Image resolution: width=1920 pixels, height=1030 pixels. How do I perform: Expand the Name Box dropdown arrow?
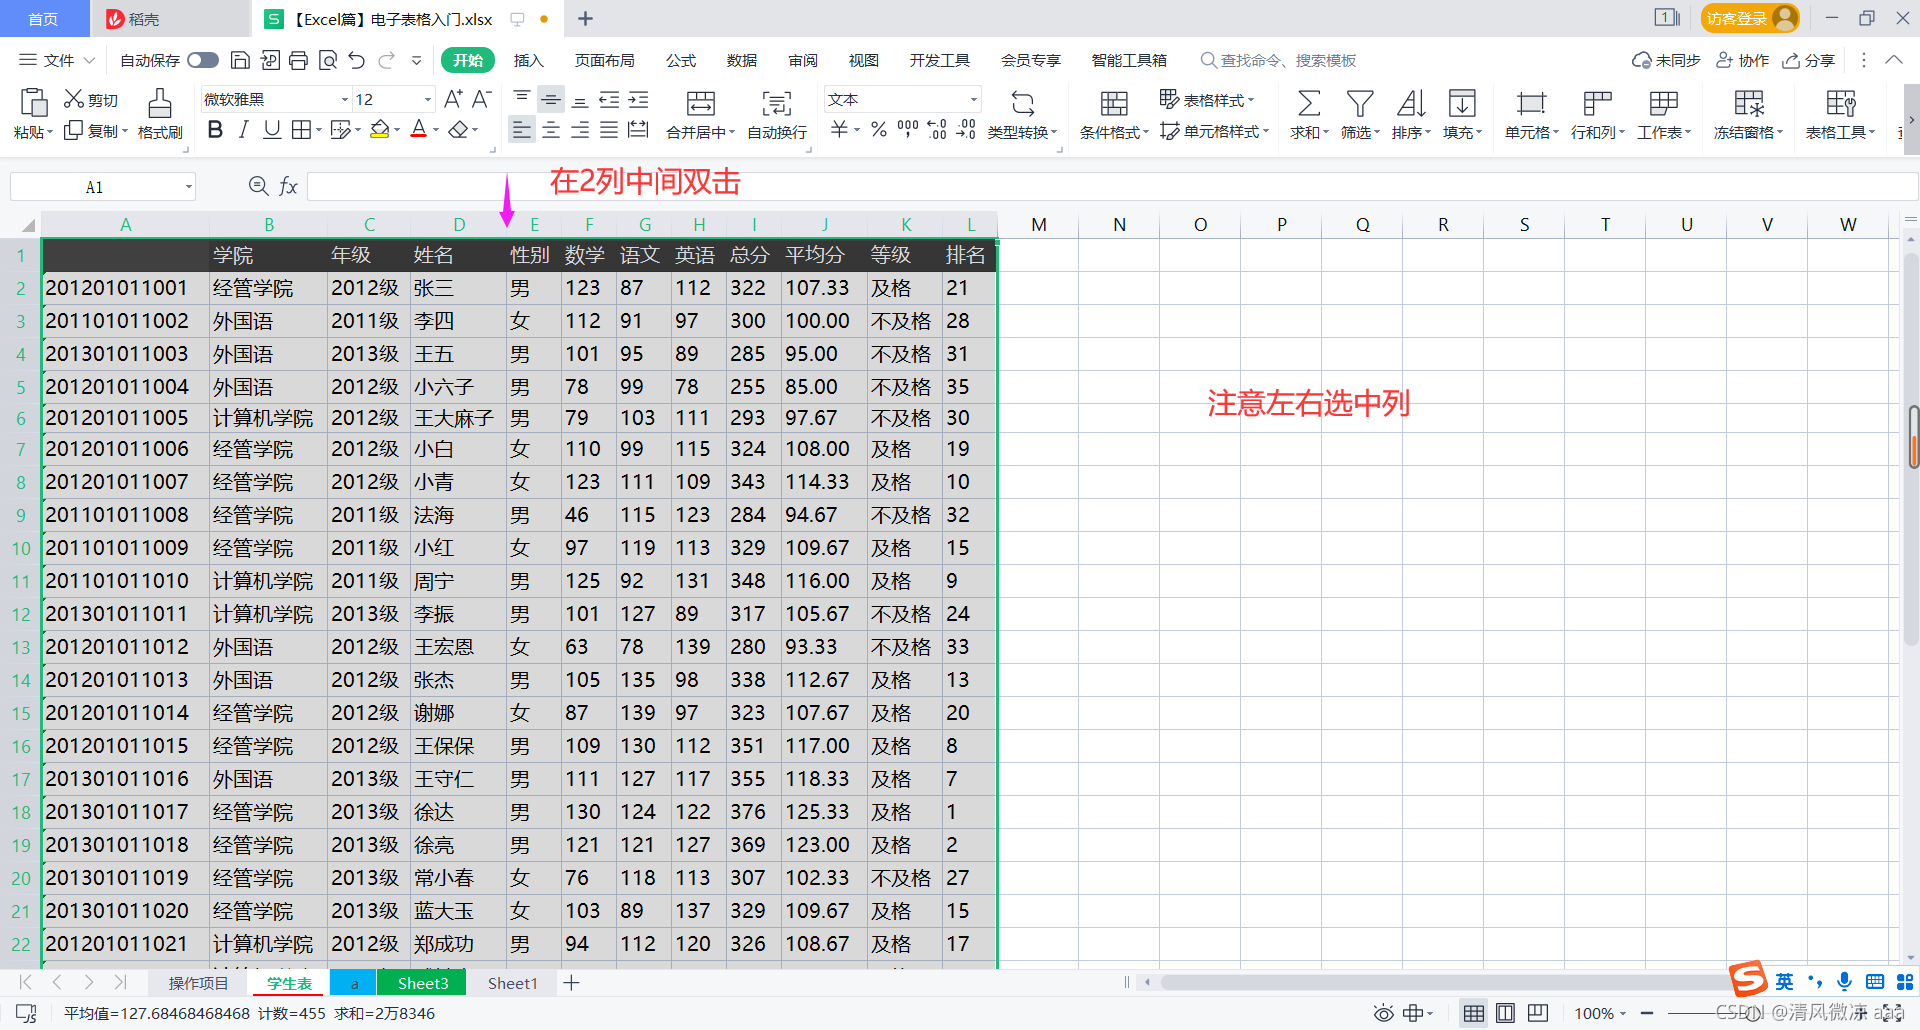pos(188,187)
